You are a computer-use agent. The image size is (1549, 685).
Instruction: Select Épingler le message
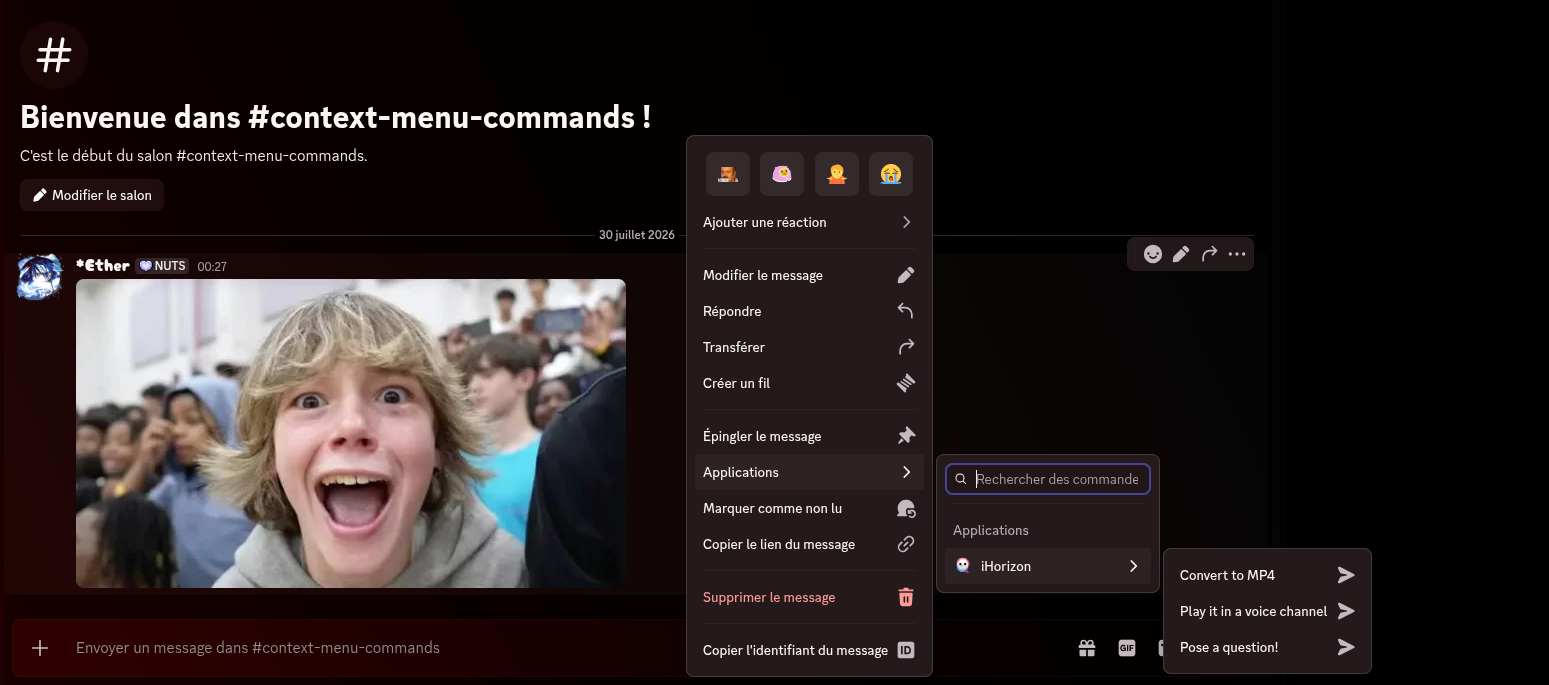[809, 436]
